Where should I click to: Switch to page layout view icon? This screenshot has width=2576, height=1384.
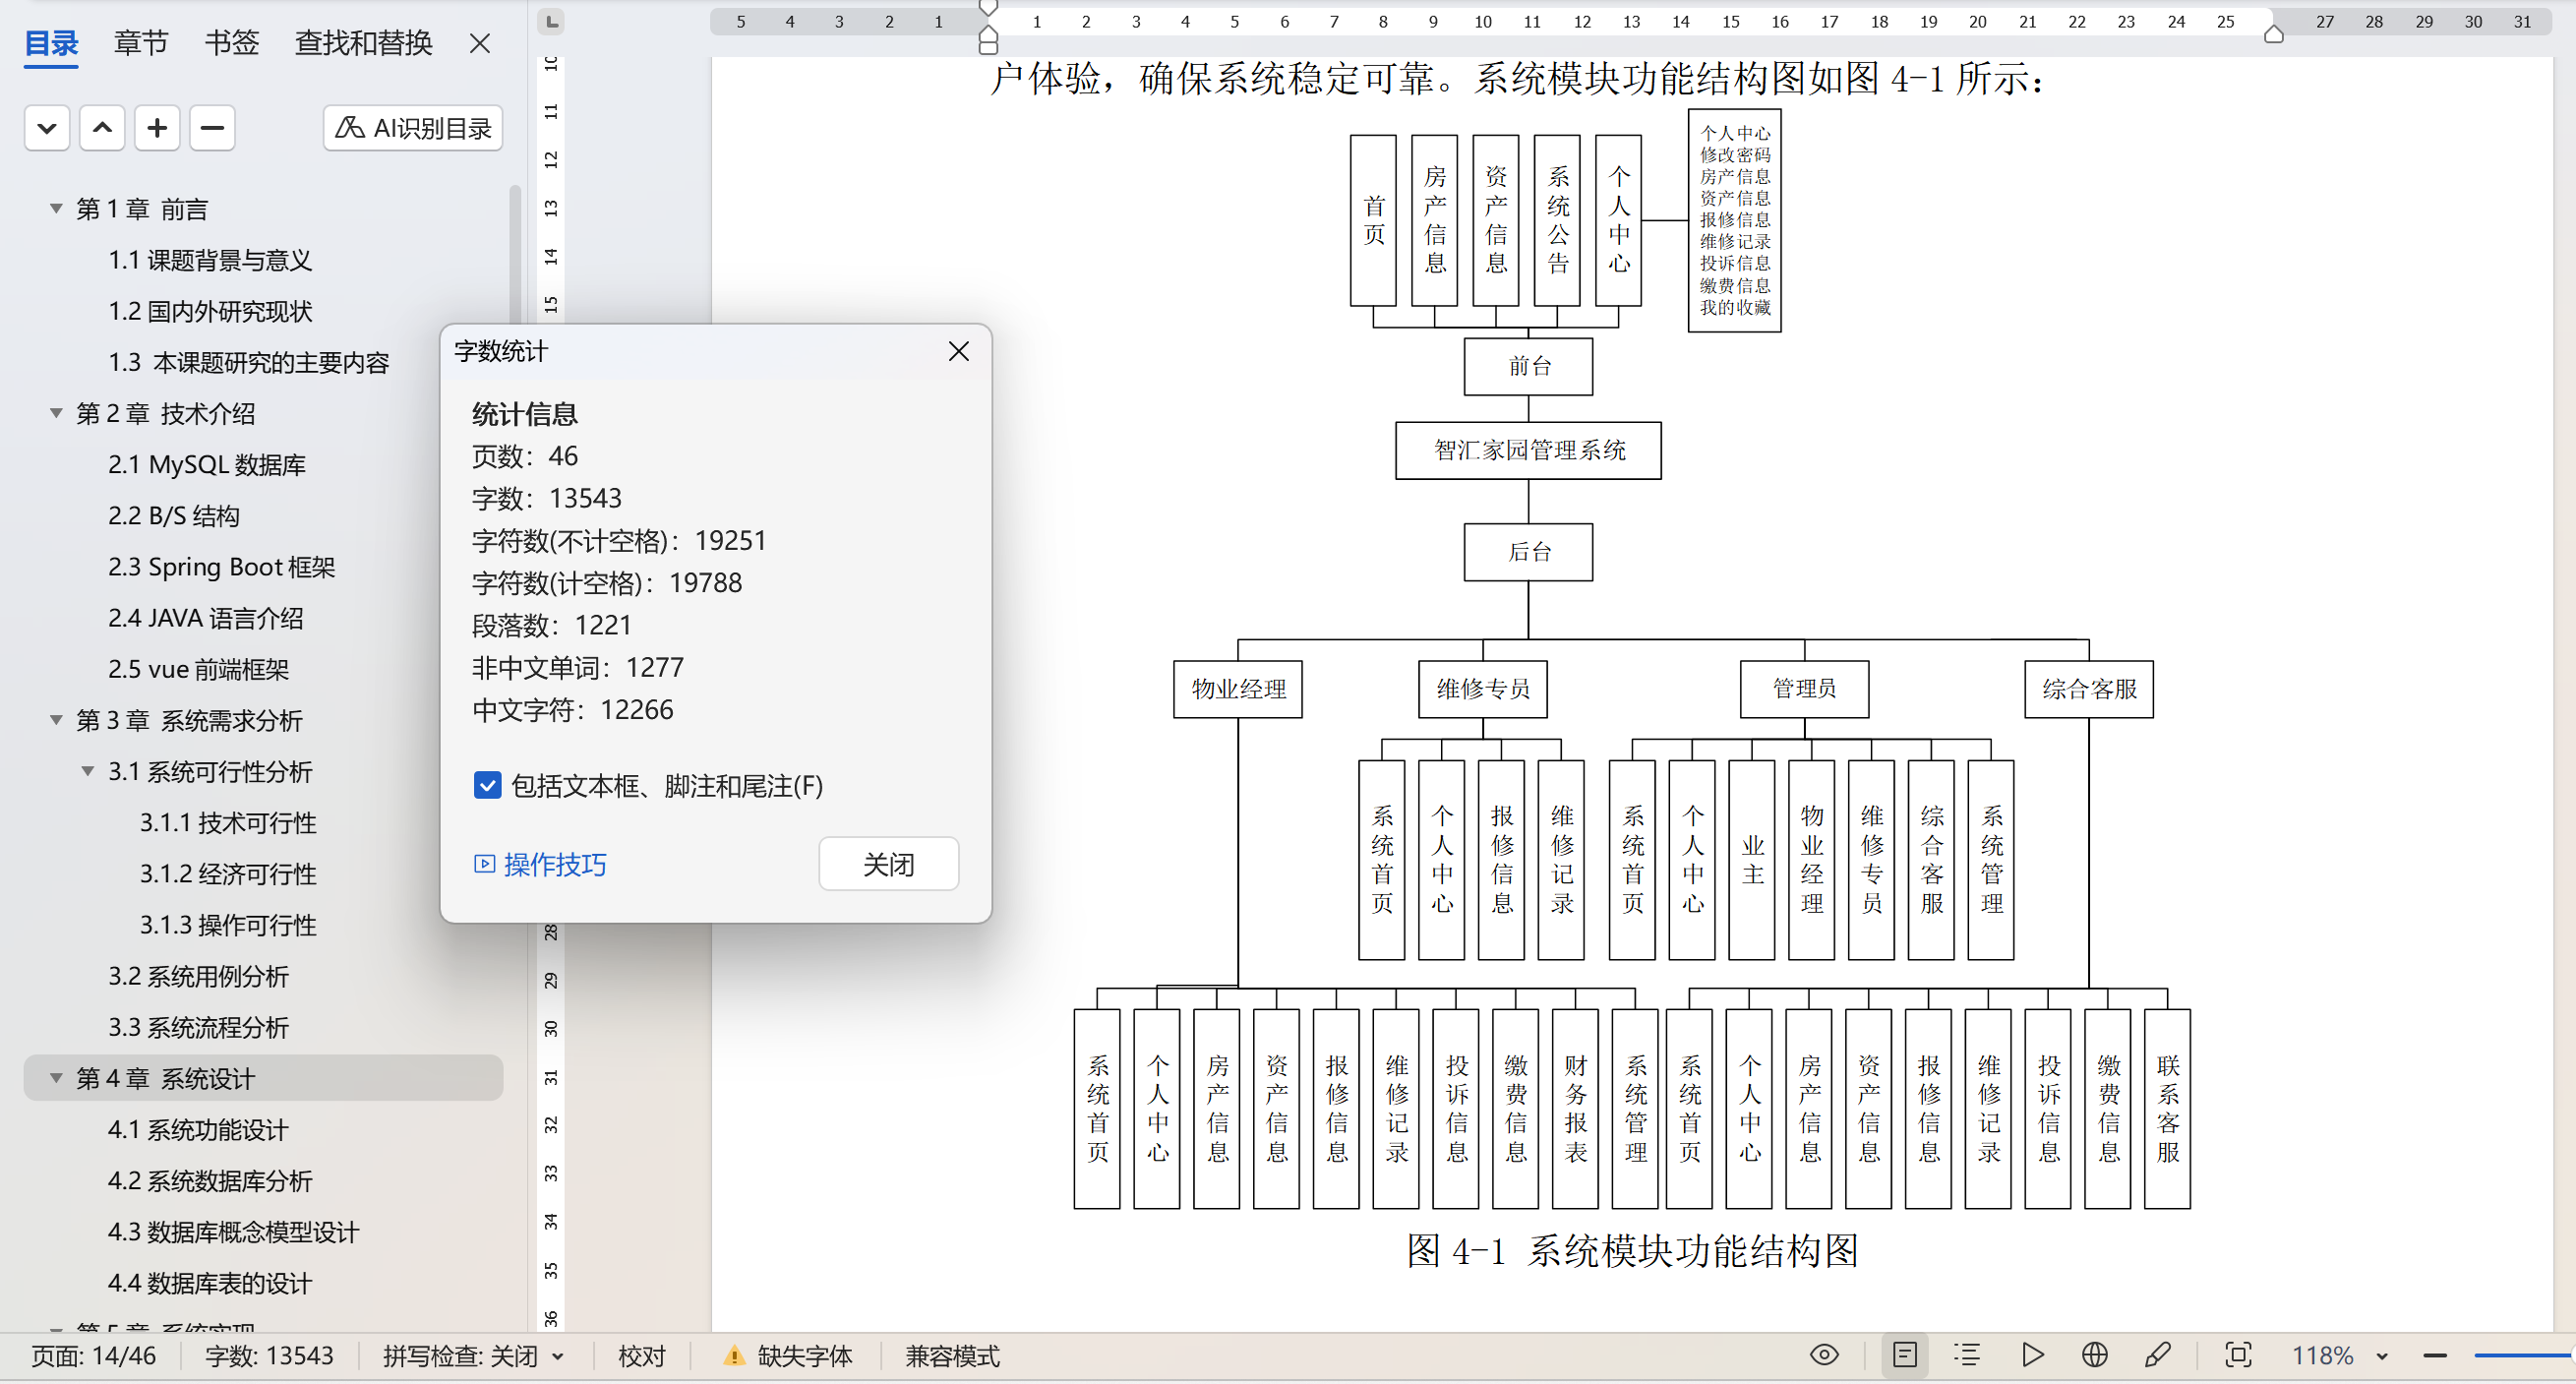[x=1904, y=1355]
